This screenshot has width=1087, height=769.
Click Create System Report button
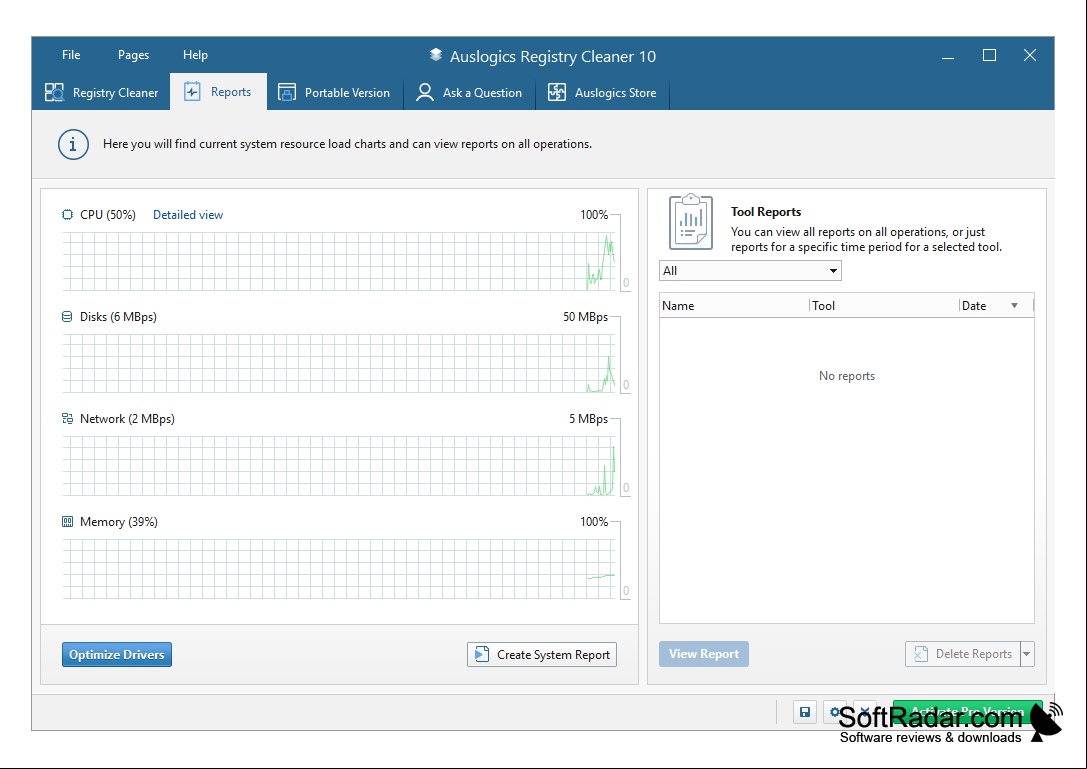pos(542,655)
